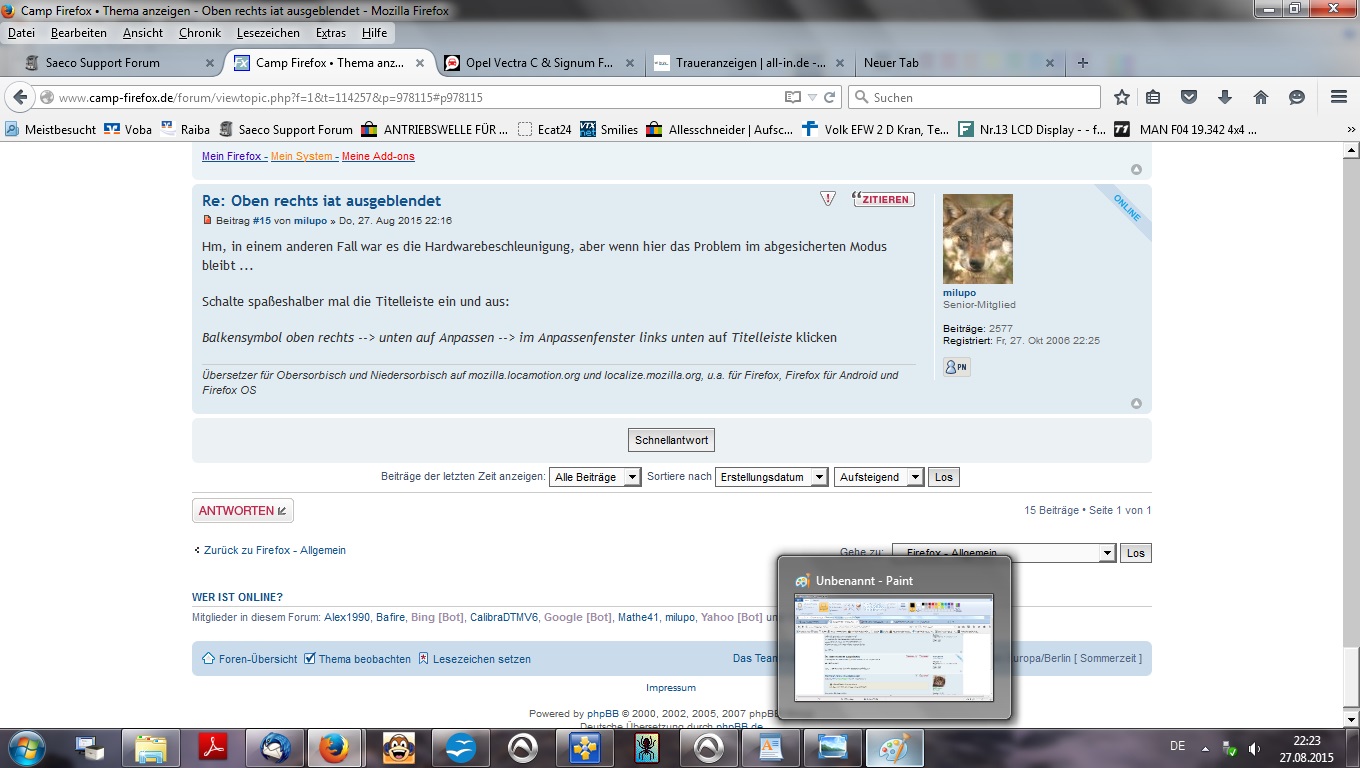Open the Smilies bookmark
The image size is (1360, 768).
coord(609,129)
